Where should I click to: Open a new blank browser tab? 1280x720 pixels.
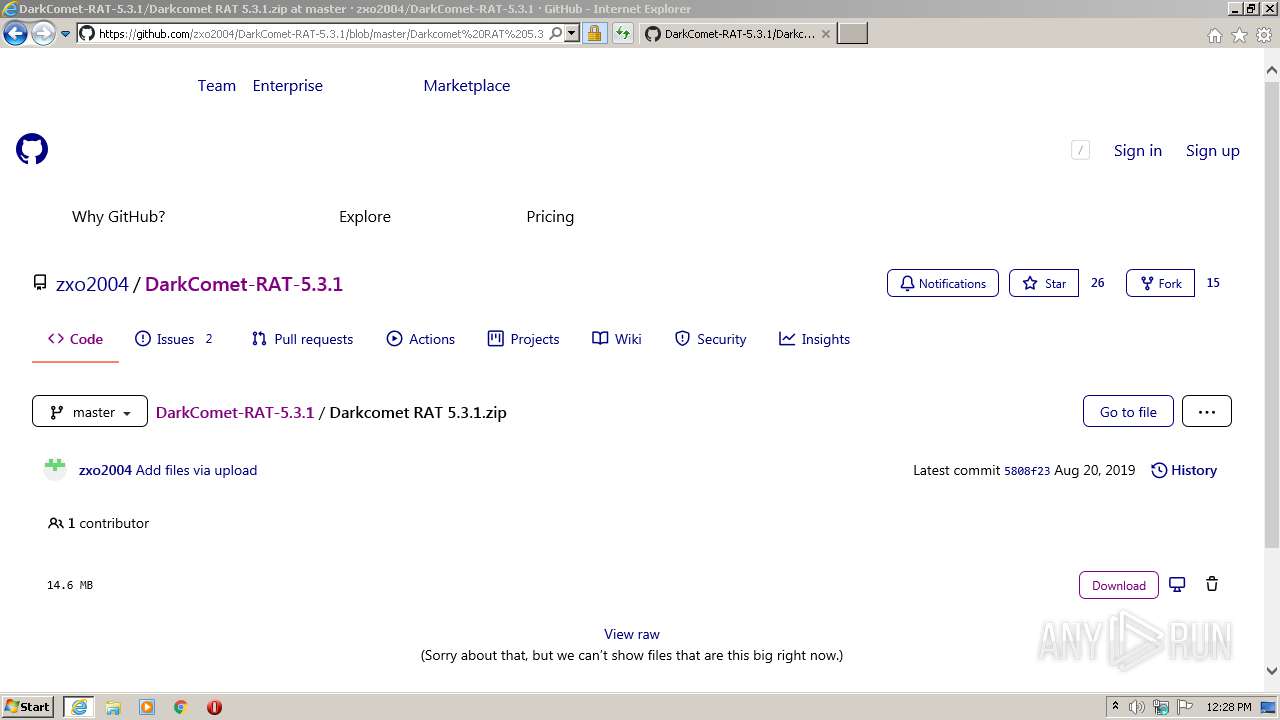852,34
